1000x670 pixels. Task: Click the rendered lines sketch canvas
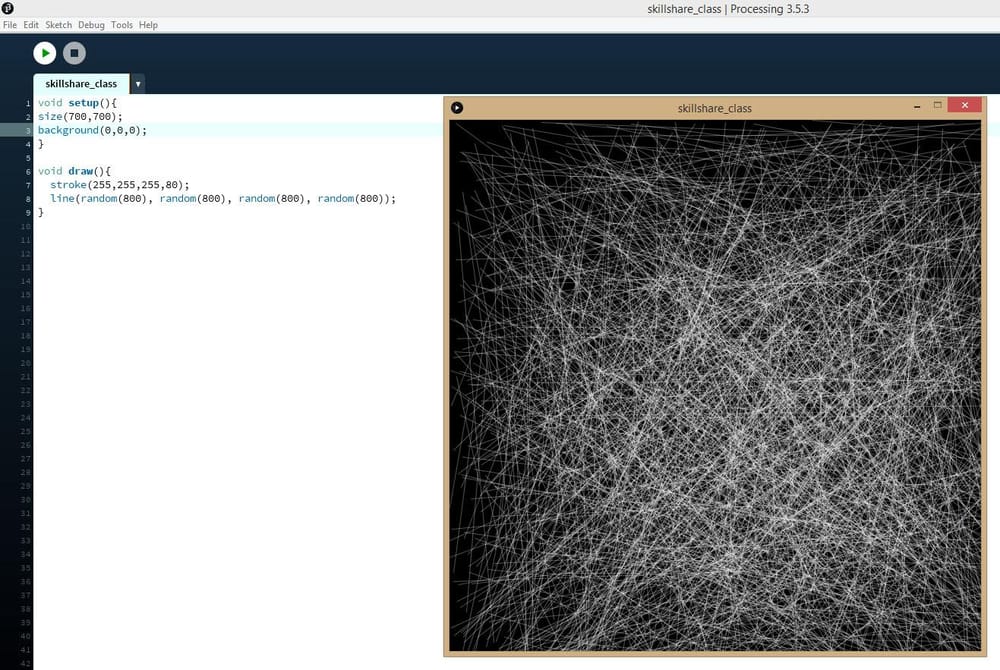click(715, 386)
